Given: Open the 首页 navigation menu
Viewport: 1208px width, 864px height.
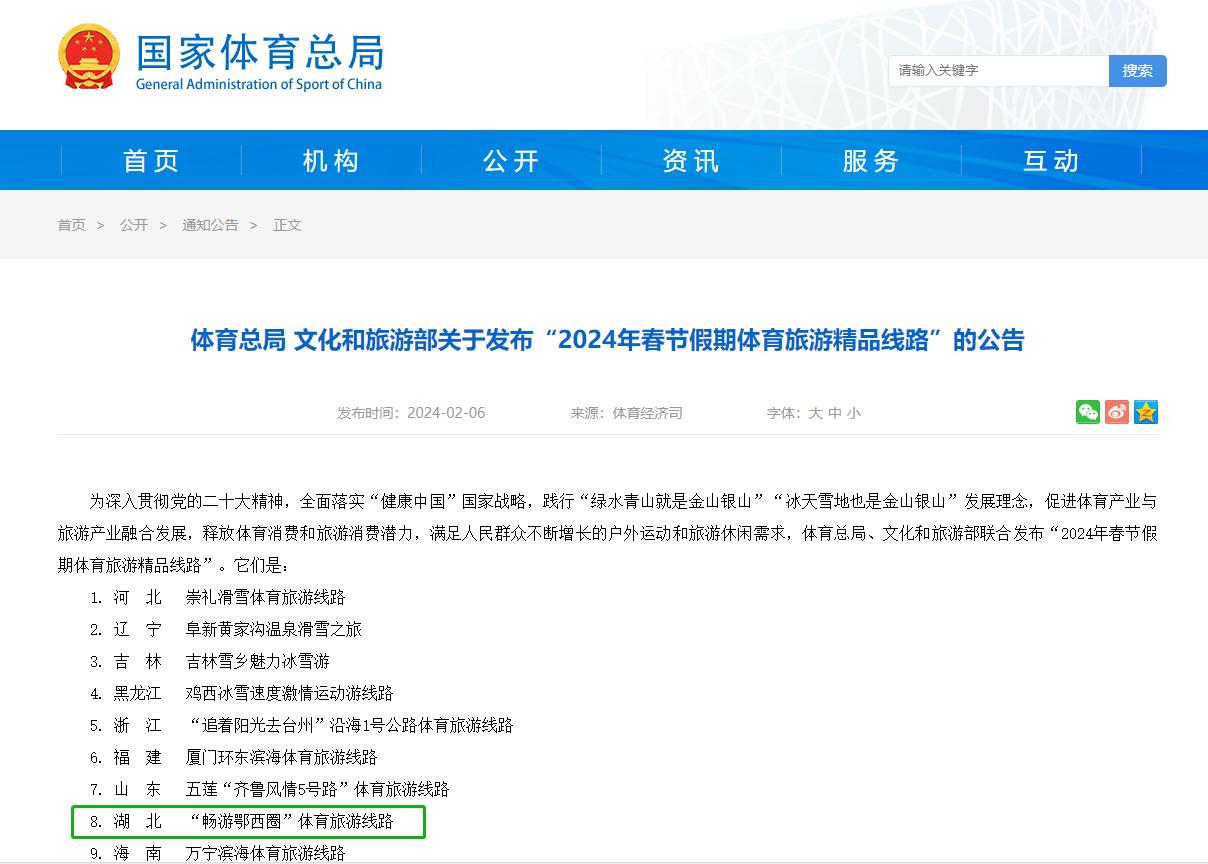Looking at the screenshot, I should click(152, 160).
